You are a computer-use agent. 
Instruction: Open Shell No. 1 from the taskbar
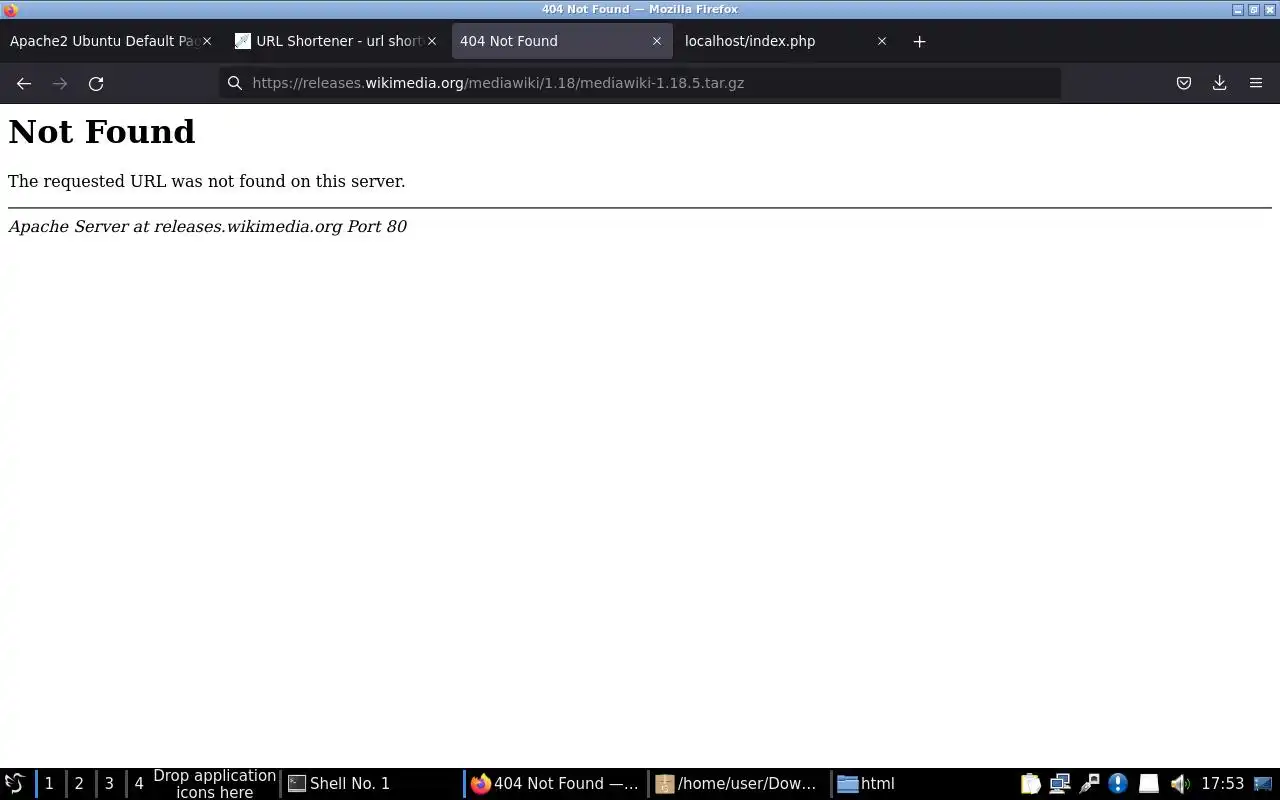click(372, 784)
